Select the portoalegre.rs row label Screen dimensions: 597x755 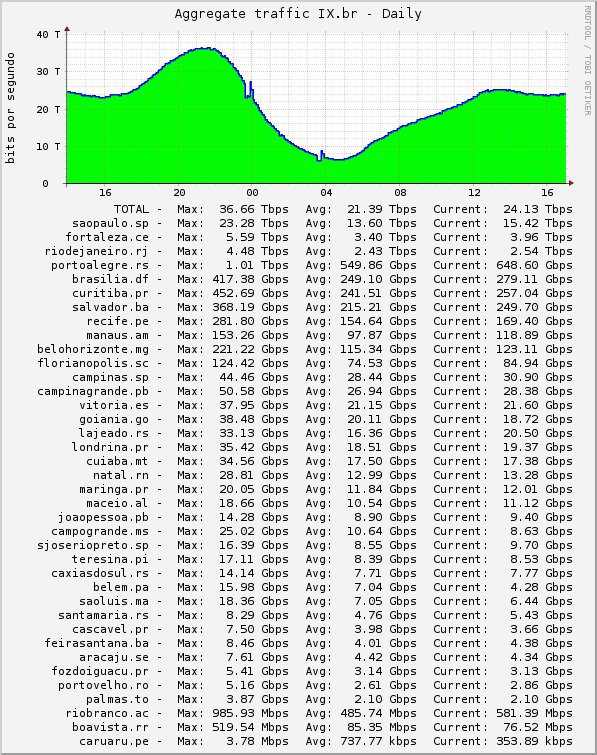(100, 265)
